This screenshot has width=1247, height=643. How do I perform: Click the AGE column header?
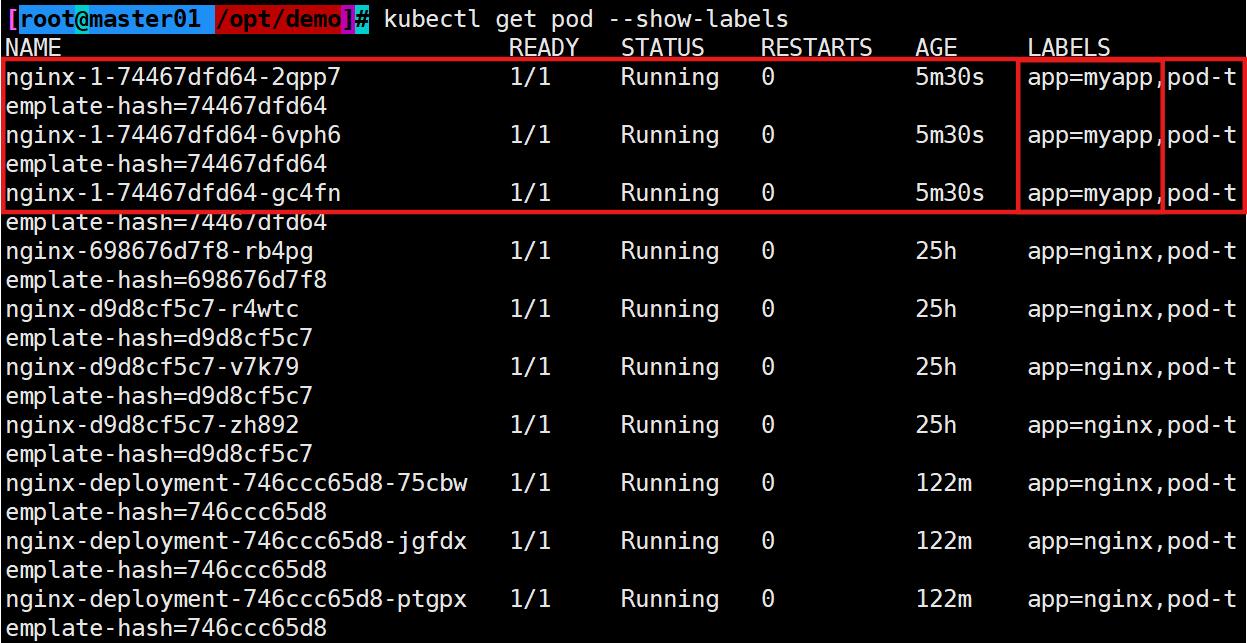coord(936,47)
